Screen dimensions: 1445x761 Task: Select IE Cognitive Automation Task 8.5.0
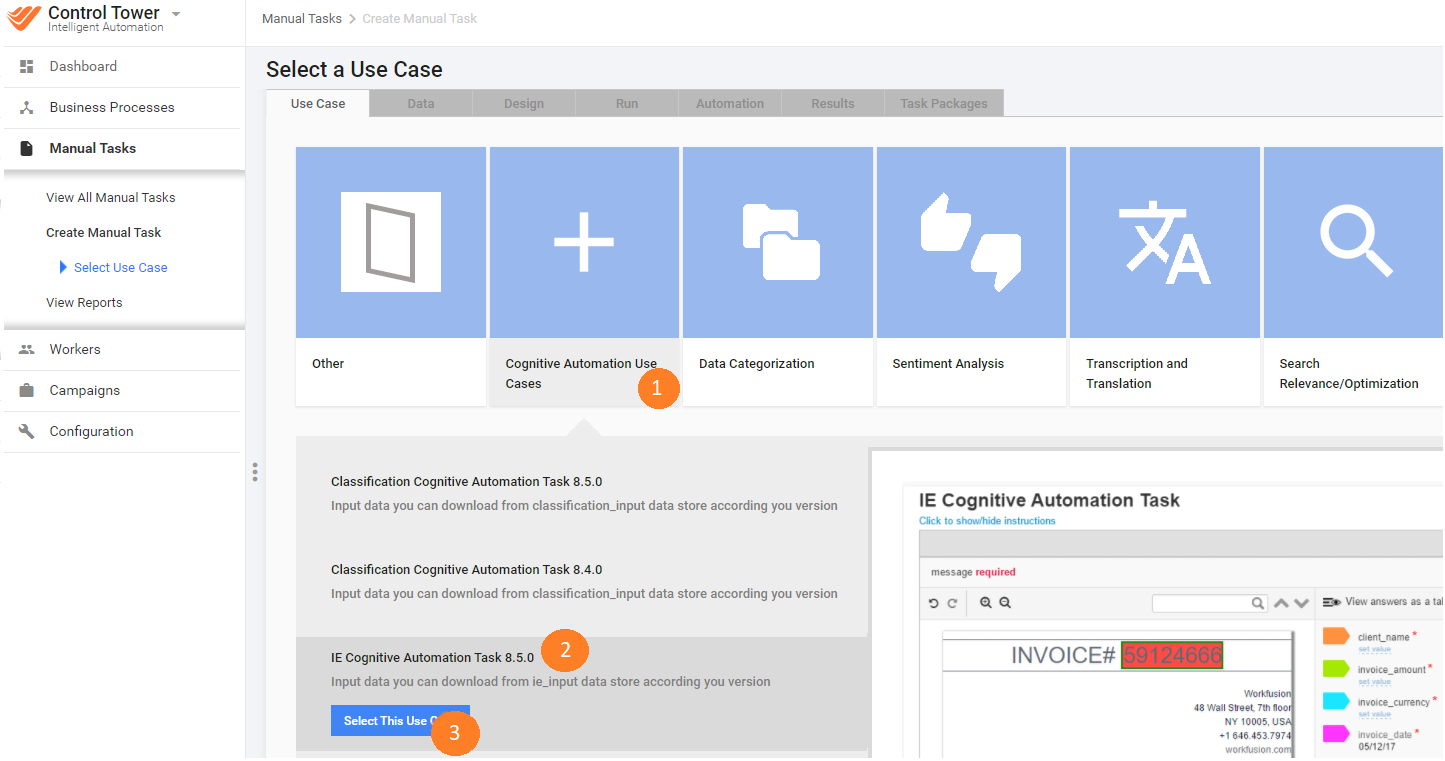pyautogui.click(x=433, y=657)
